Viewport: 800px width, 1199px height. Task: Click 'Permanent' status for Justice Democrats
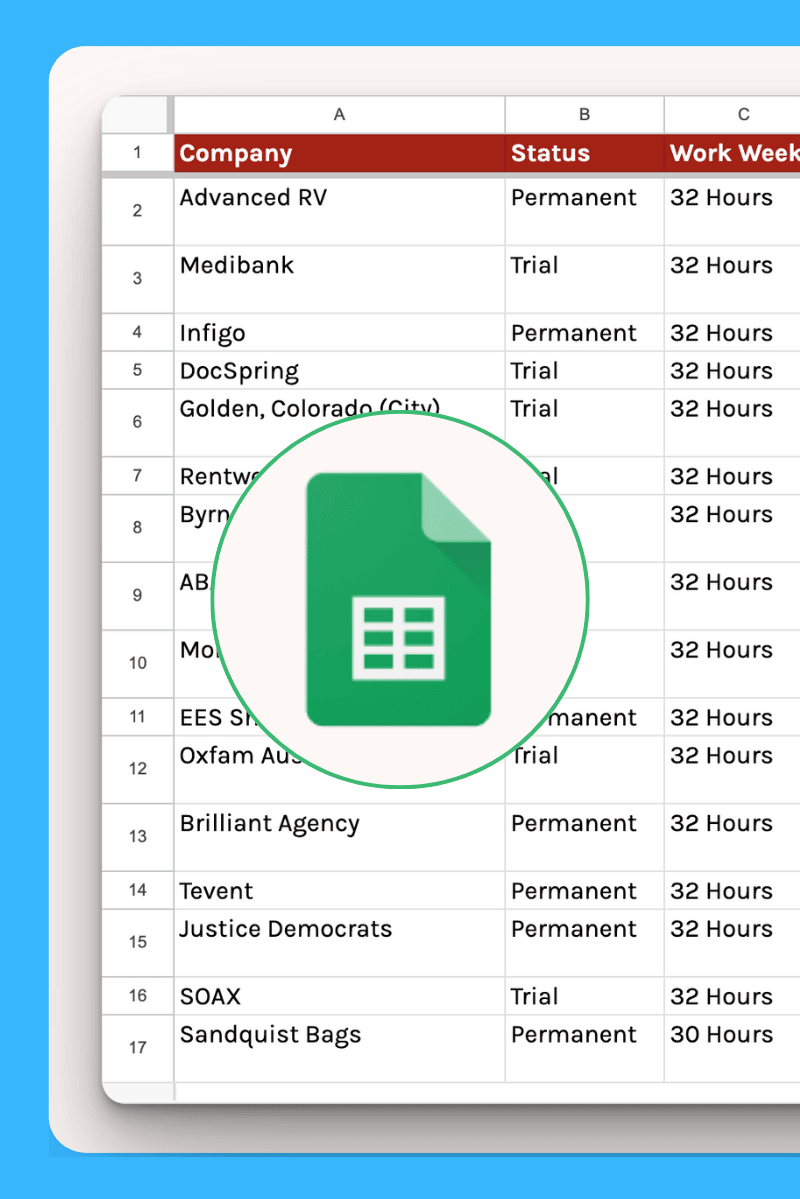pyautogui.click(x=584, y=942)
